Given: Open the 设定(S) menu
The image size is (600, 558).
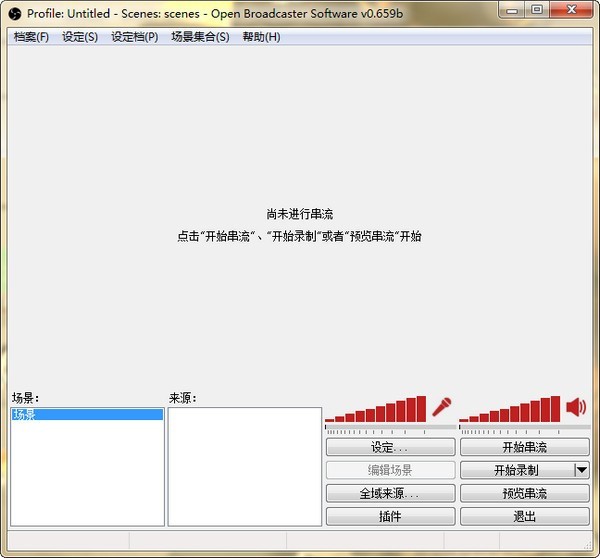Looking at the screenshot, I should 80,37.
